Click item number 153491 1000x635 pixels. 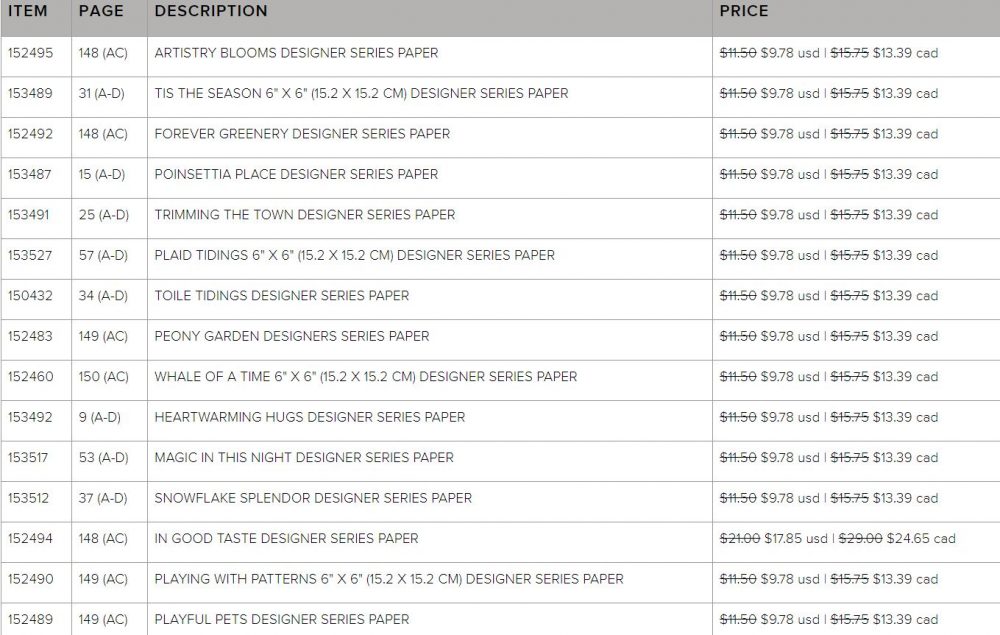pyautogui.click(x=30, y=215)
